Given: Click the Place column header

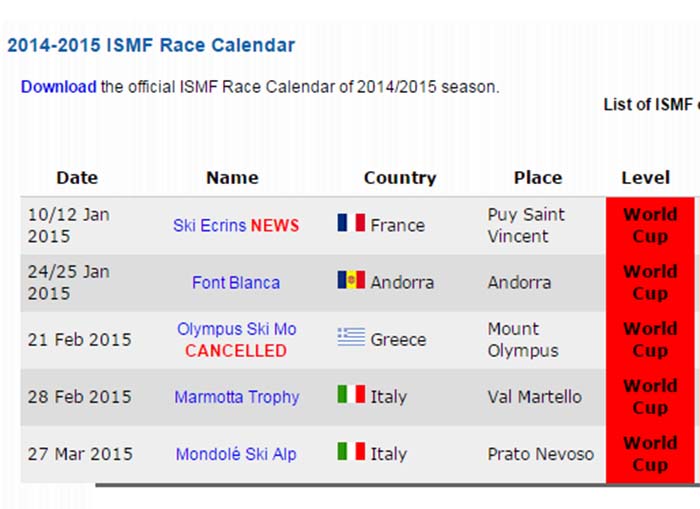Looking at the screenshot, I should (538, 178).
